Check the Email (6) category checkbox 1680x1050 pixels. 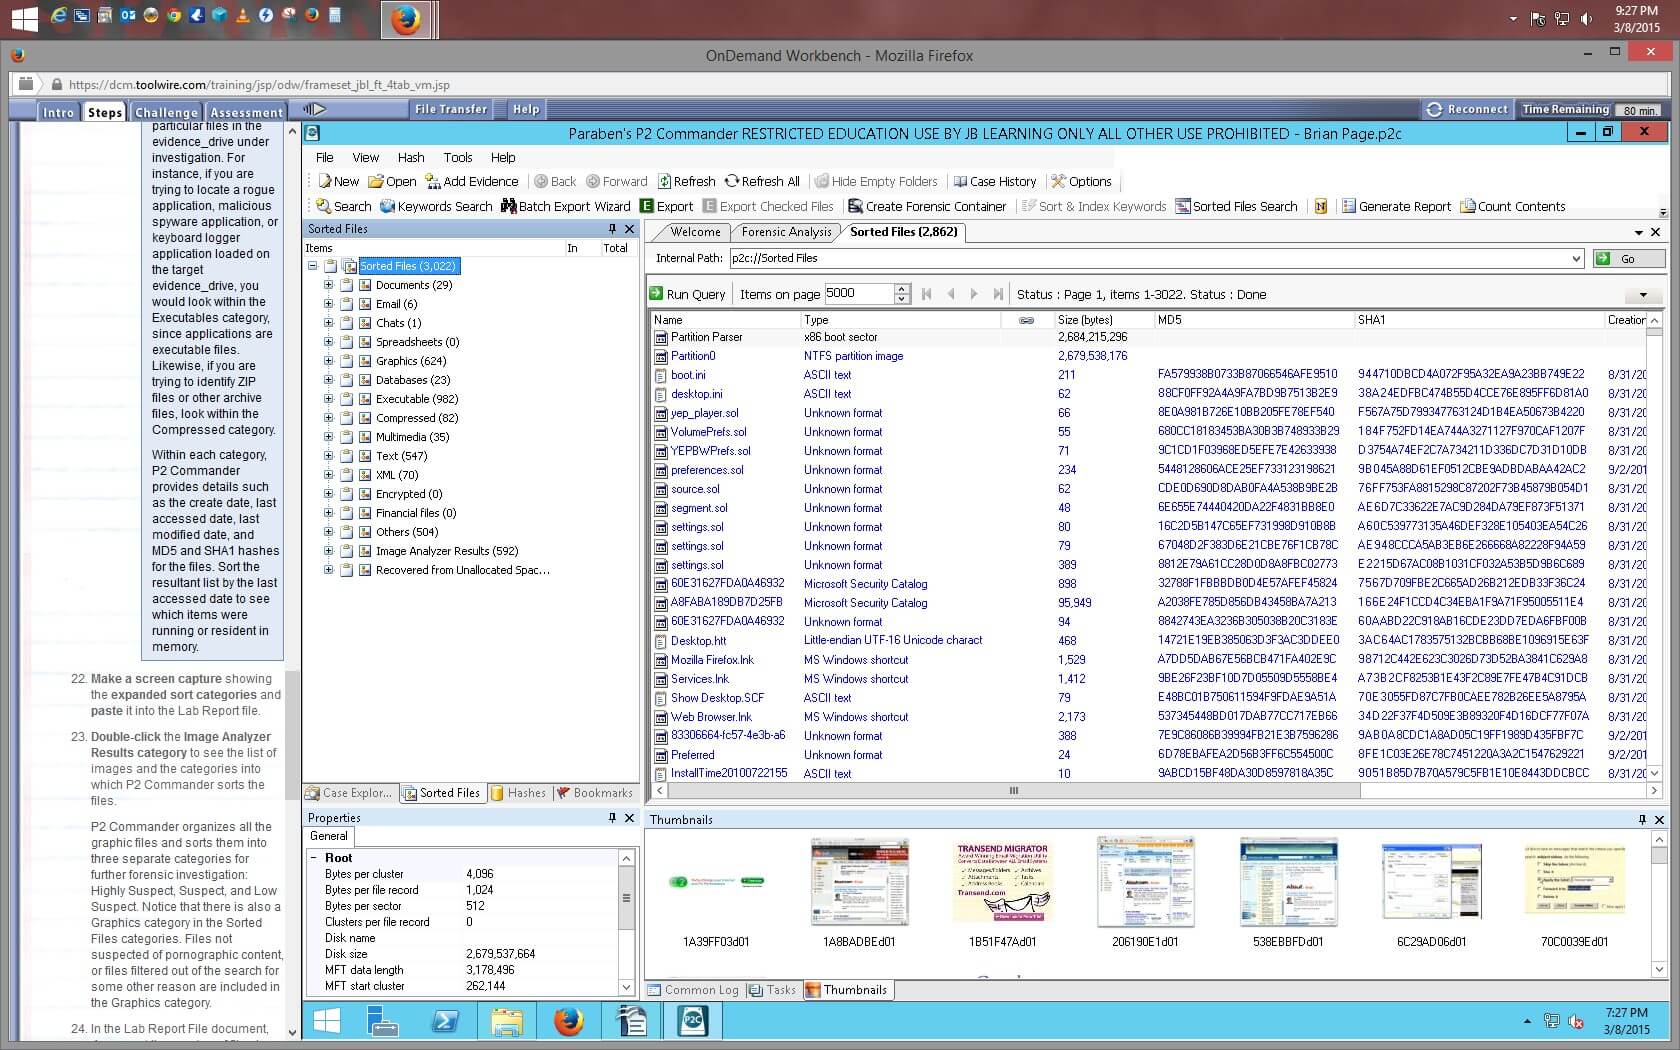click(347, 304)
